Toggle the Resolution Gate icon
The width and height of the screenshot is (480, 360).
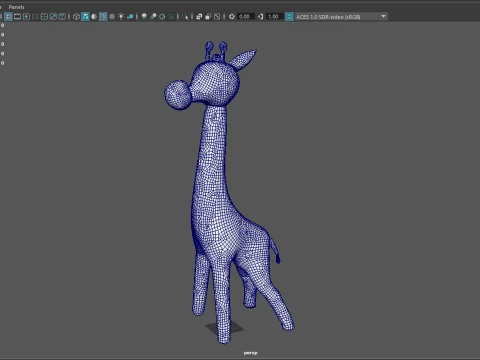[26, 16]
